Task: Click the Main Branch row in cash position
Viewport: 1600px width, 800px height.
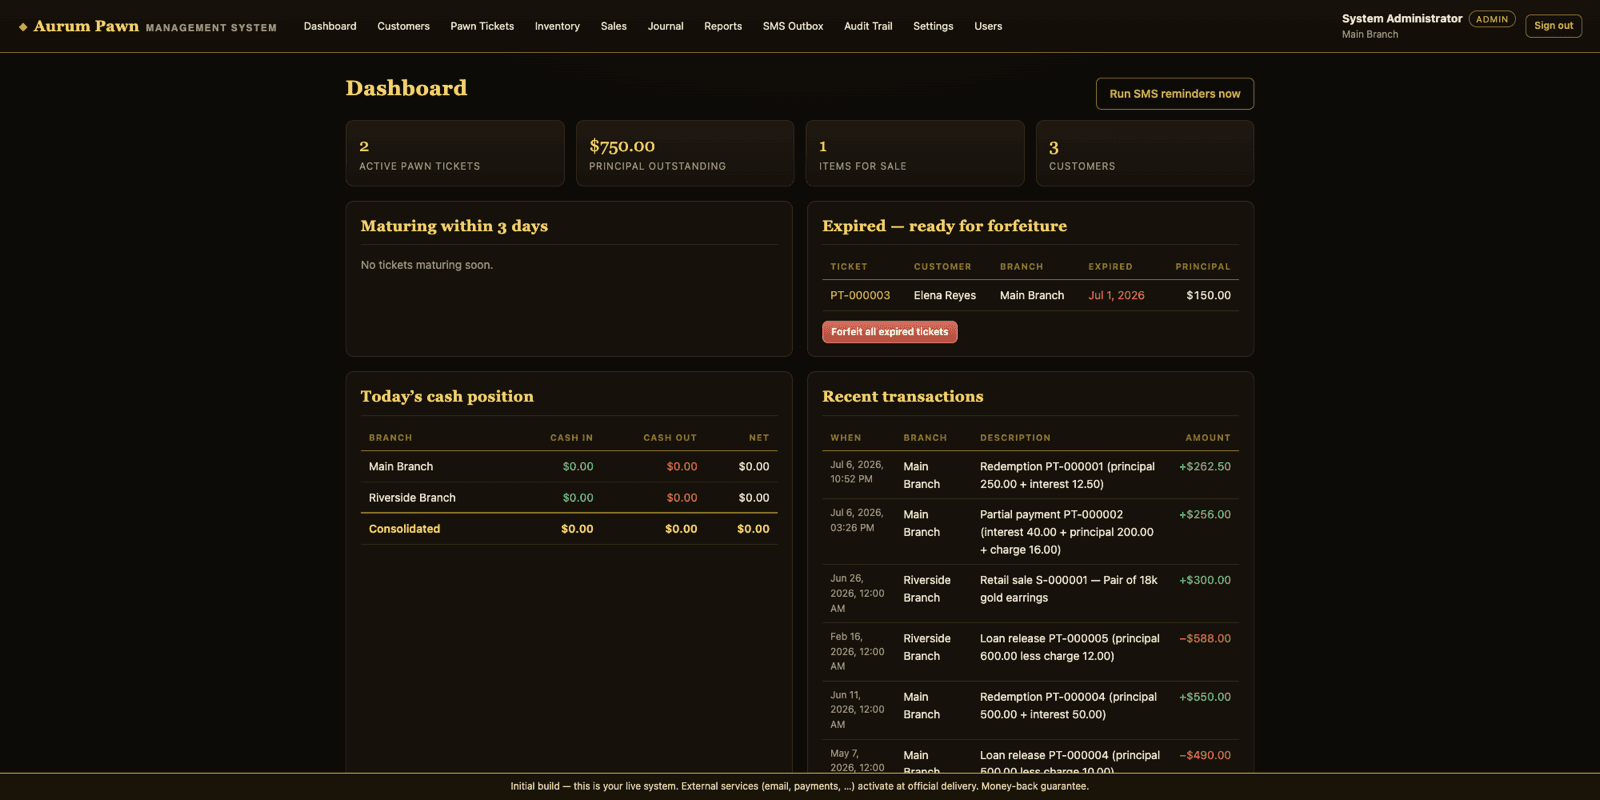Action: 569,467
